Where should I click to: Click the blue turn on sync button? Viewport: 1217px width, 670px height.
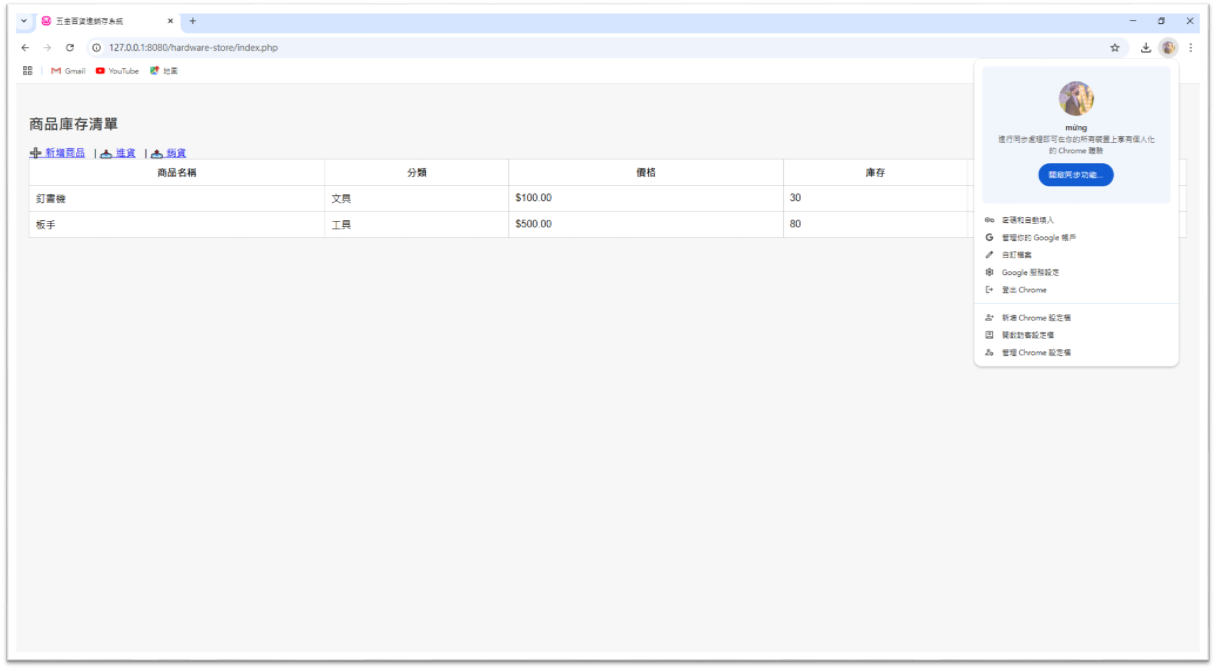point(1075,175)
